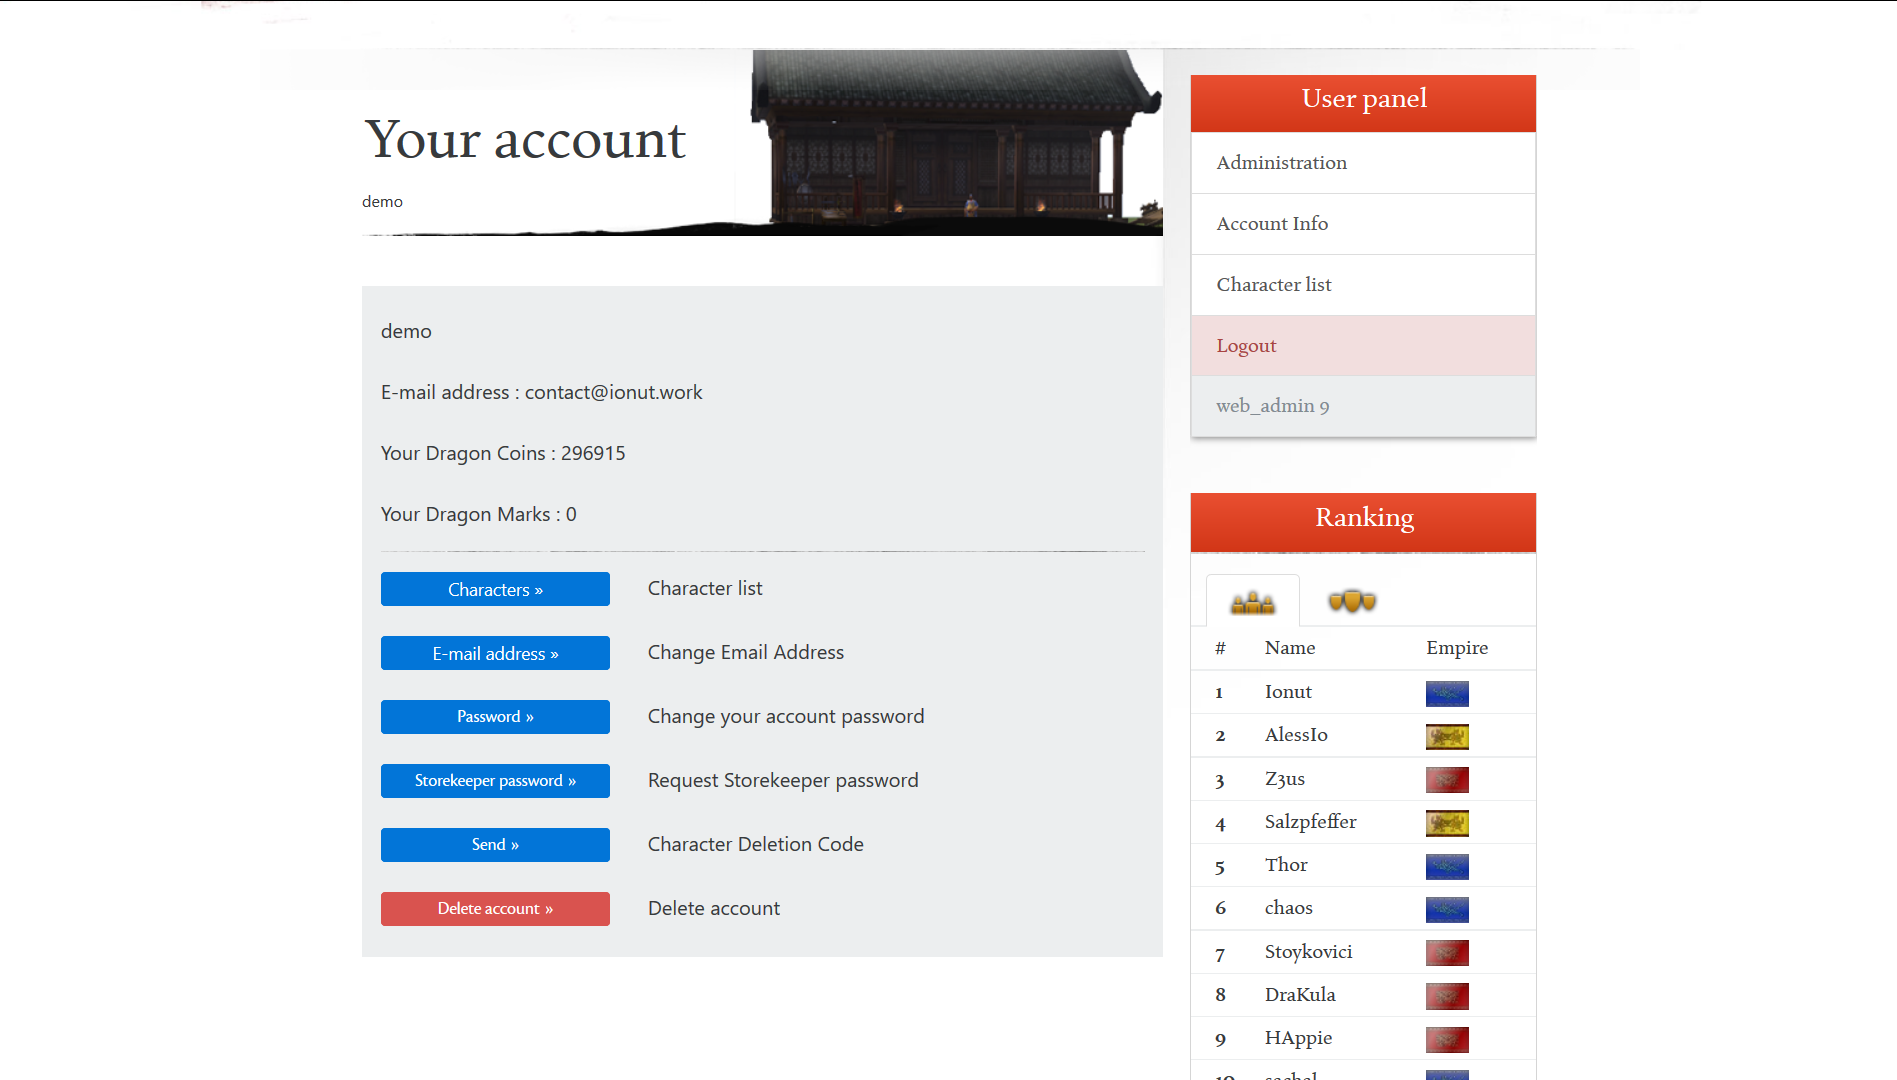Click Thor's blue empire flag
Image resolution: width=1897 pixels, height=1080 pixels.
(1447, 866)
